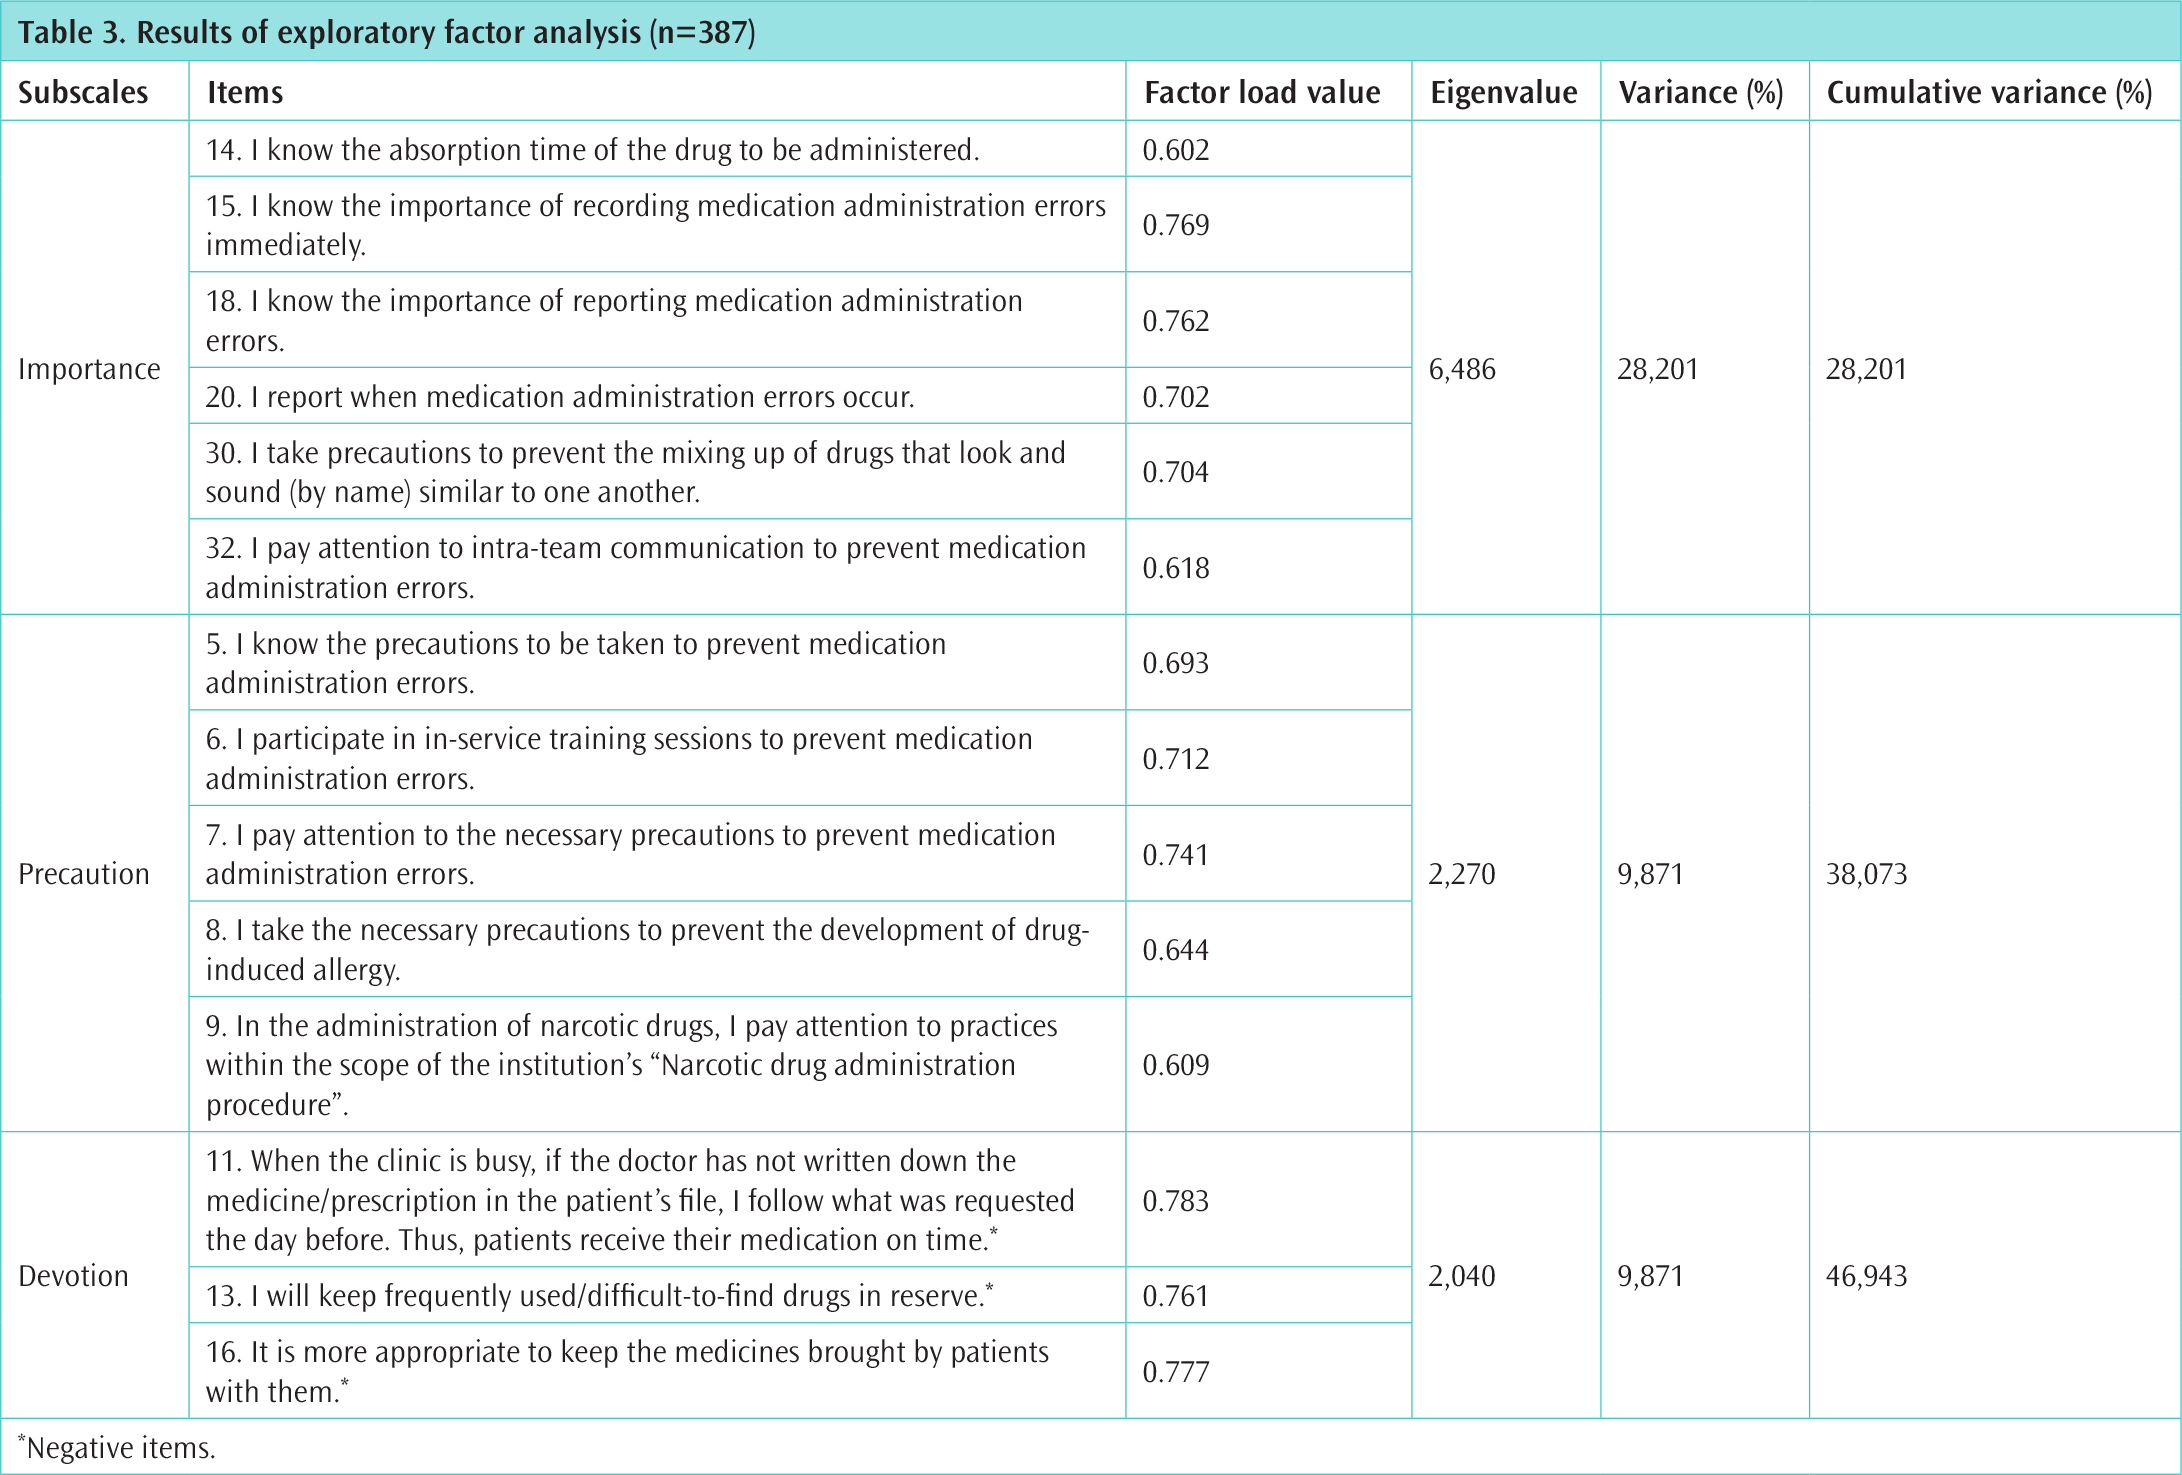
Task: Click cumulative variance value 46,943
Action: [x=1866, y=1276]
